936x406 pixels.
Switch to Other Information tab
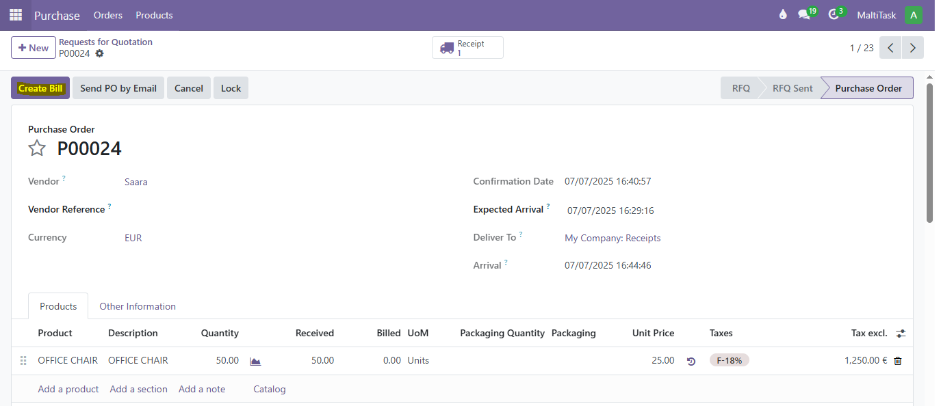point(137,306)
